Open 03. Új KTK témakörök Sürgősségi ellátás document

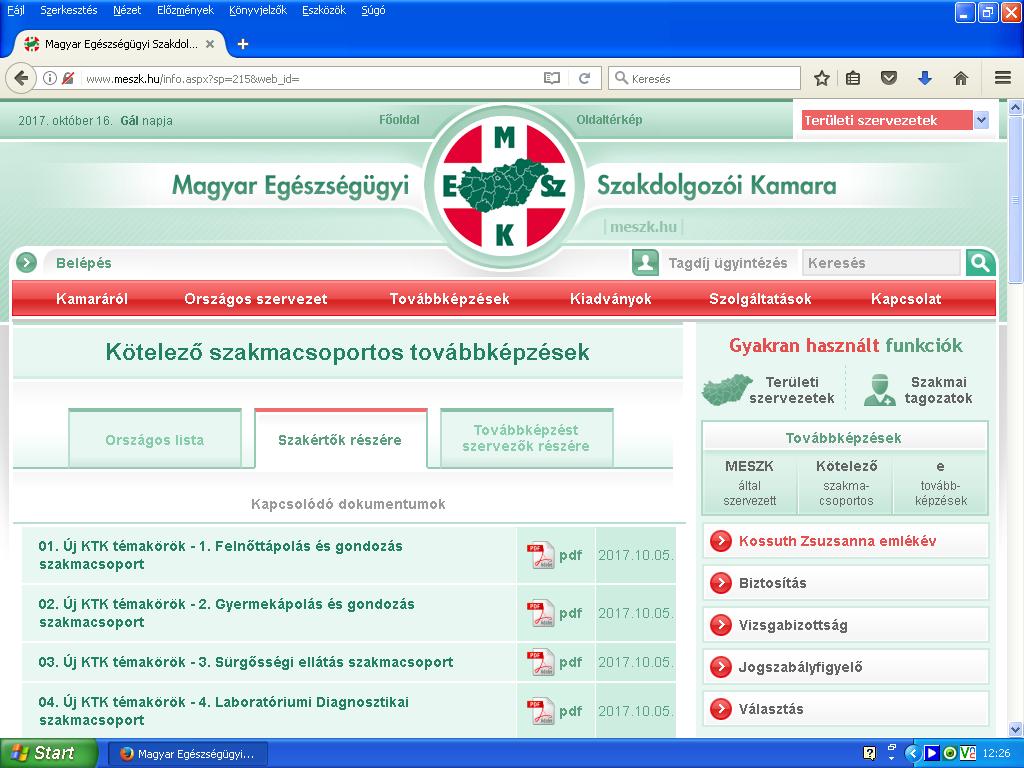tap(246, 662)
